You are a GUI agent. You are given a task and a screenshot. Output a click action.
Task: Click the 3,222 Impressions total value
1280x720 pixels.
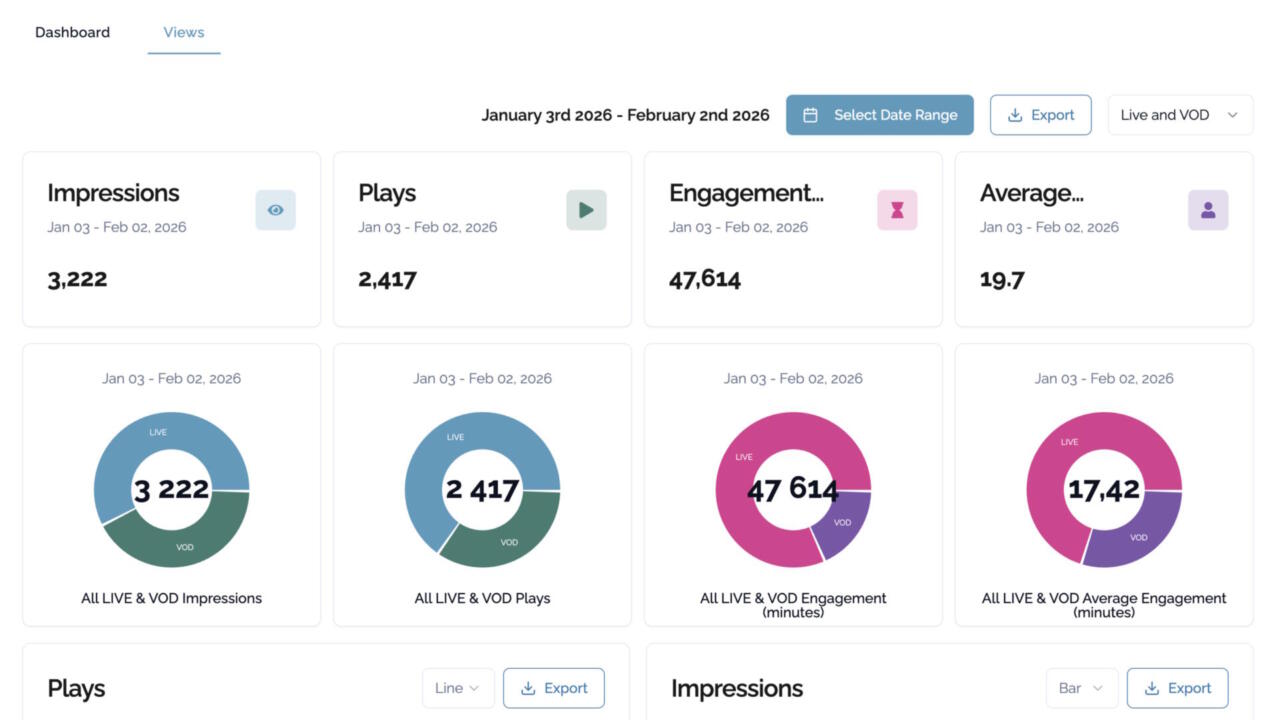(x=77, y=279)
